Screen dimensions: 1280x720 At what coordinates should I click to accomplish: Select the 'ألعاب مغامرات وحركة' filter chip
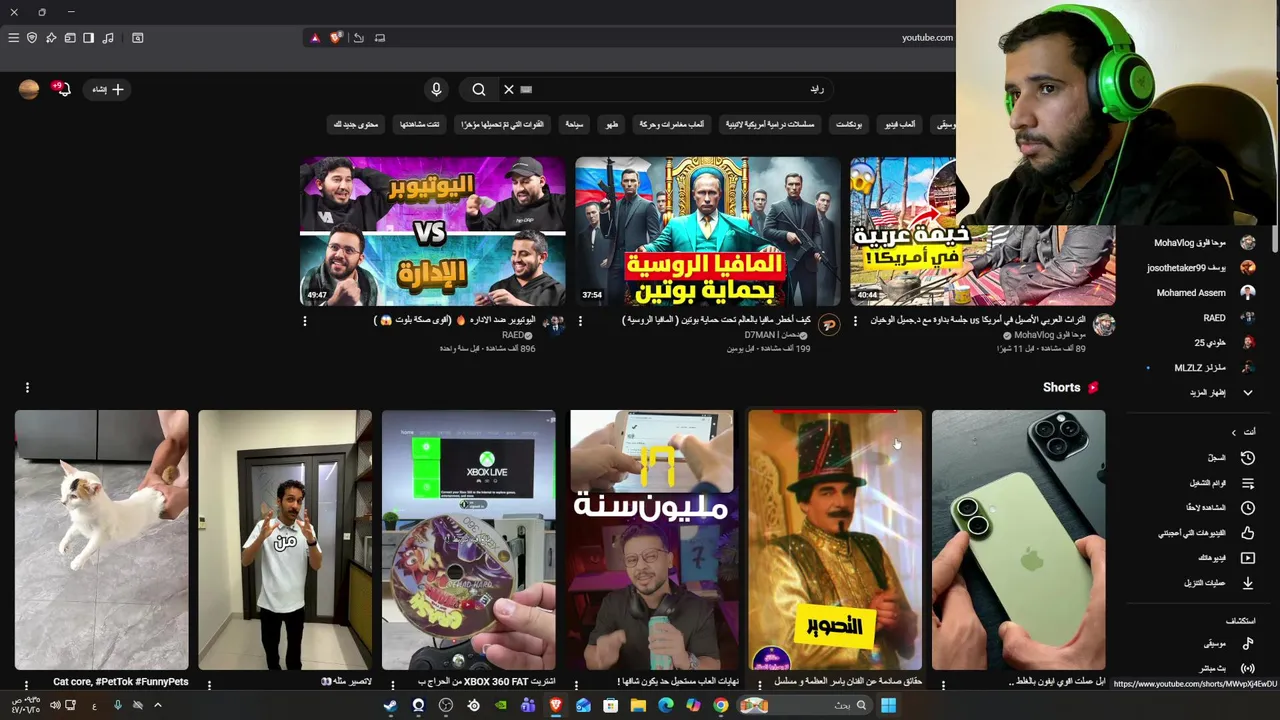coord(671,124)
